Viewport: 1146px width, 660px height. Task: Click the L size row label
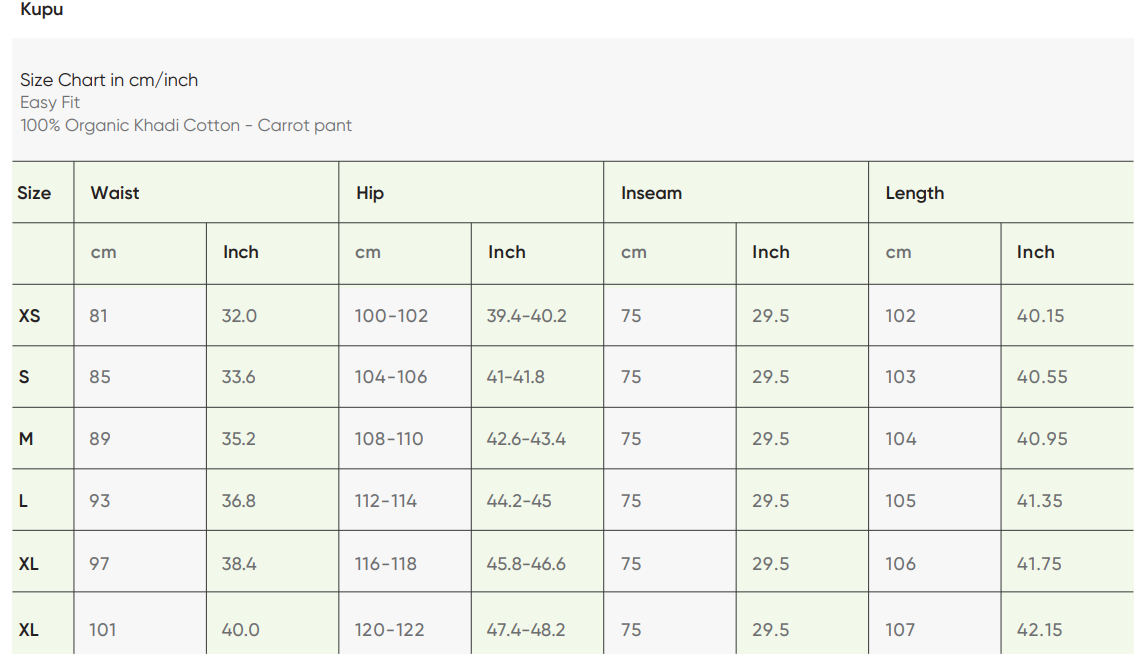pos(23,501)
